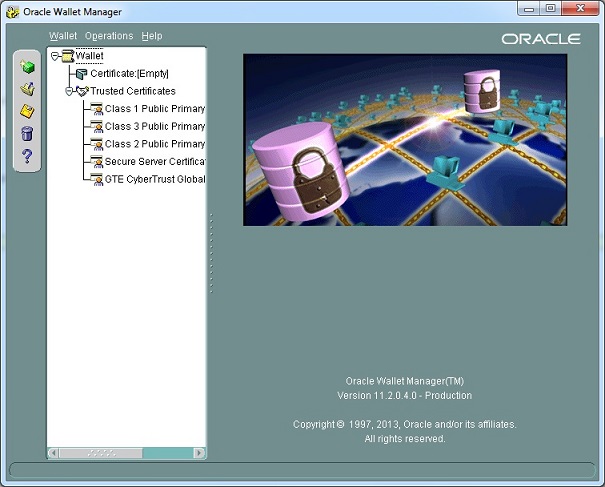This screenshot has height=487, width=605.
Task: Click the Save Wallet yellow icon
Action: (27, 112)
